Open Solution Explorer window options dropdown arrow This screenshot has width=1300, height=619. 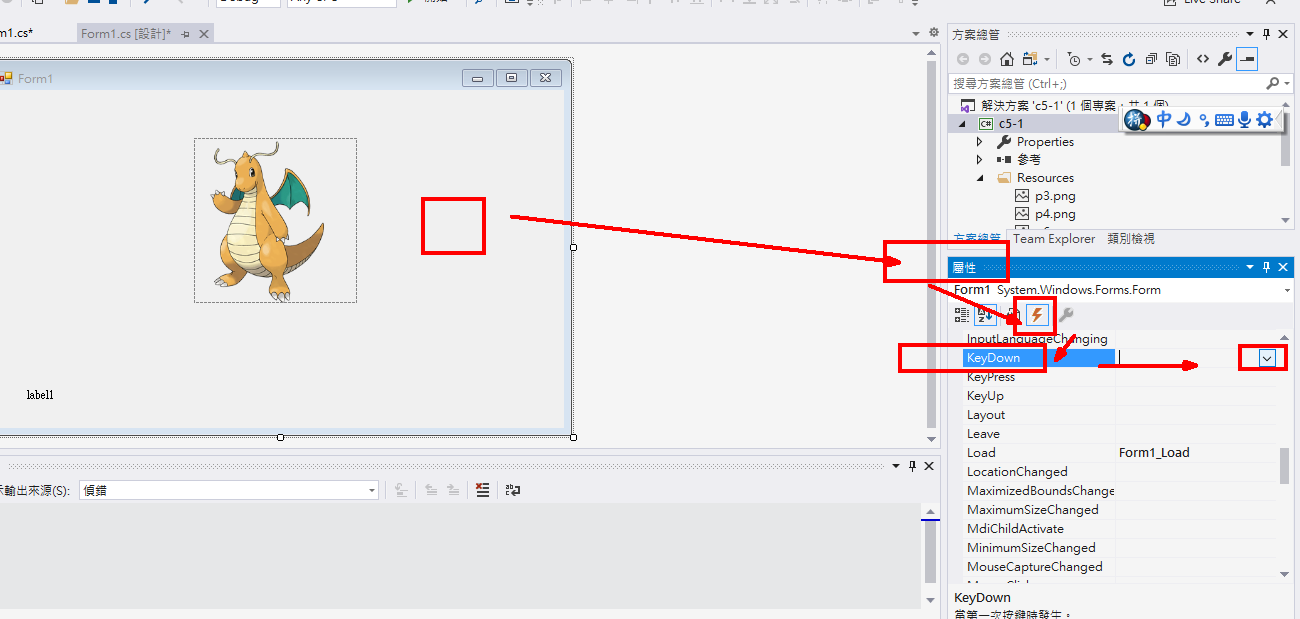(1249, 33)
